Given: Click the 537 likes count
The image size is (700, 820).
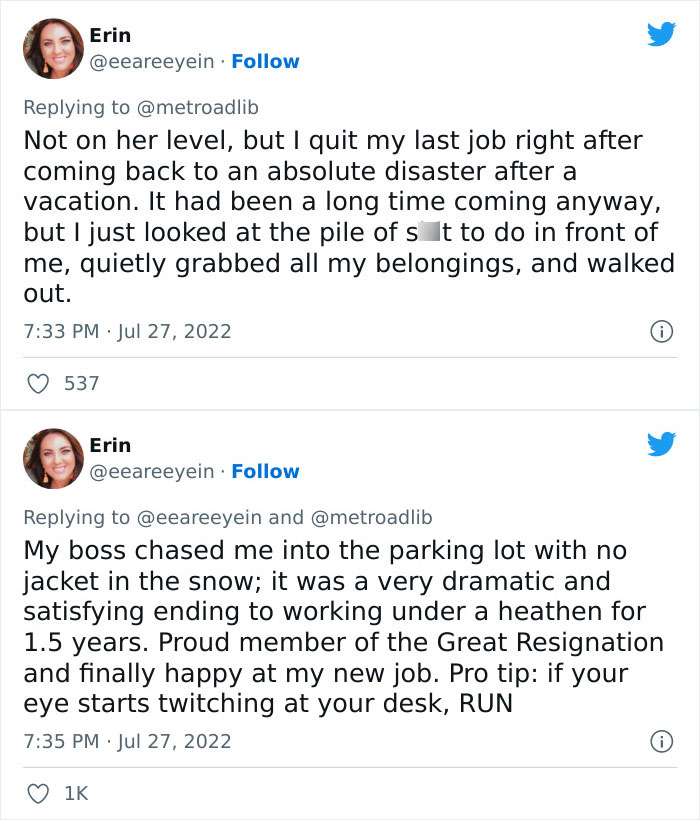Looking at the screenshot, I should pos(81,383).
